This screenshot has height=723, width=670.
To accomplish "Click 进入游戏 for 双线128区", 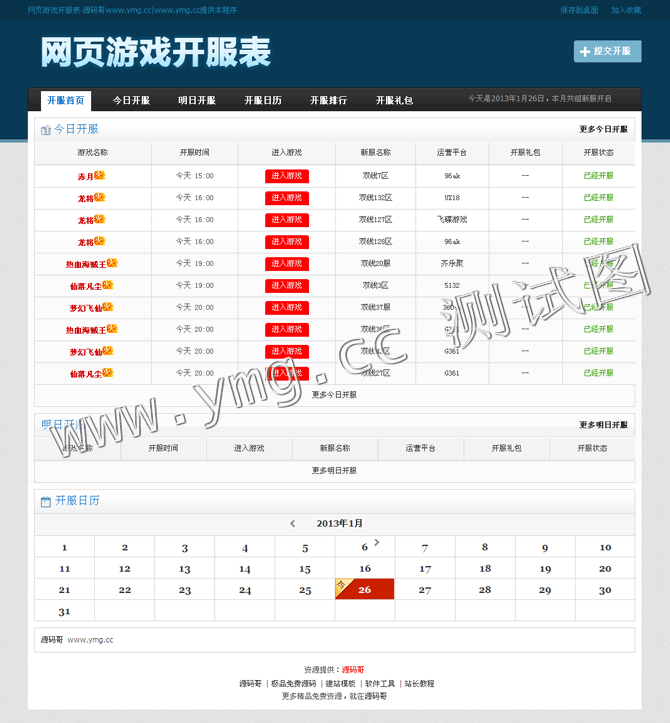I will tap(287, 242).
